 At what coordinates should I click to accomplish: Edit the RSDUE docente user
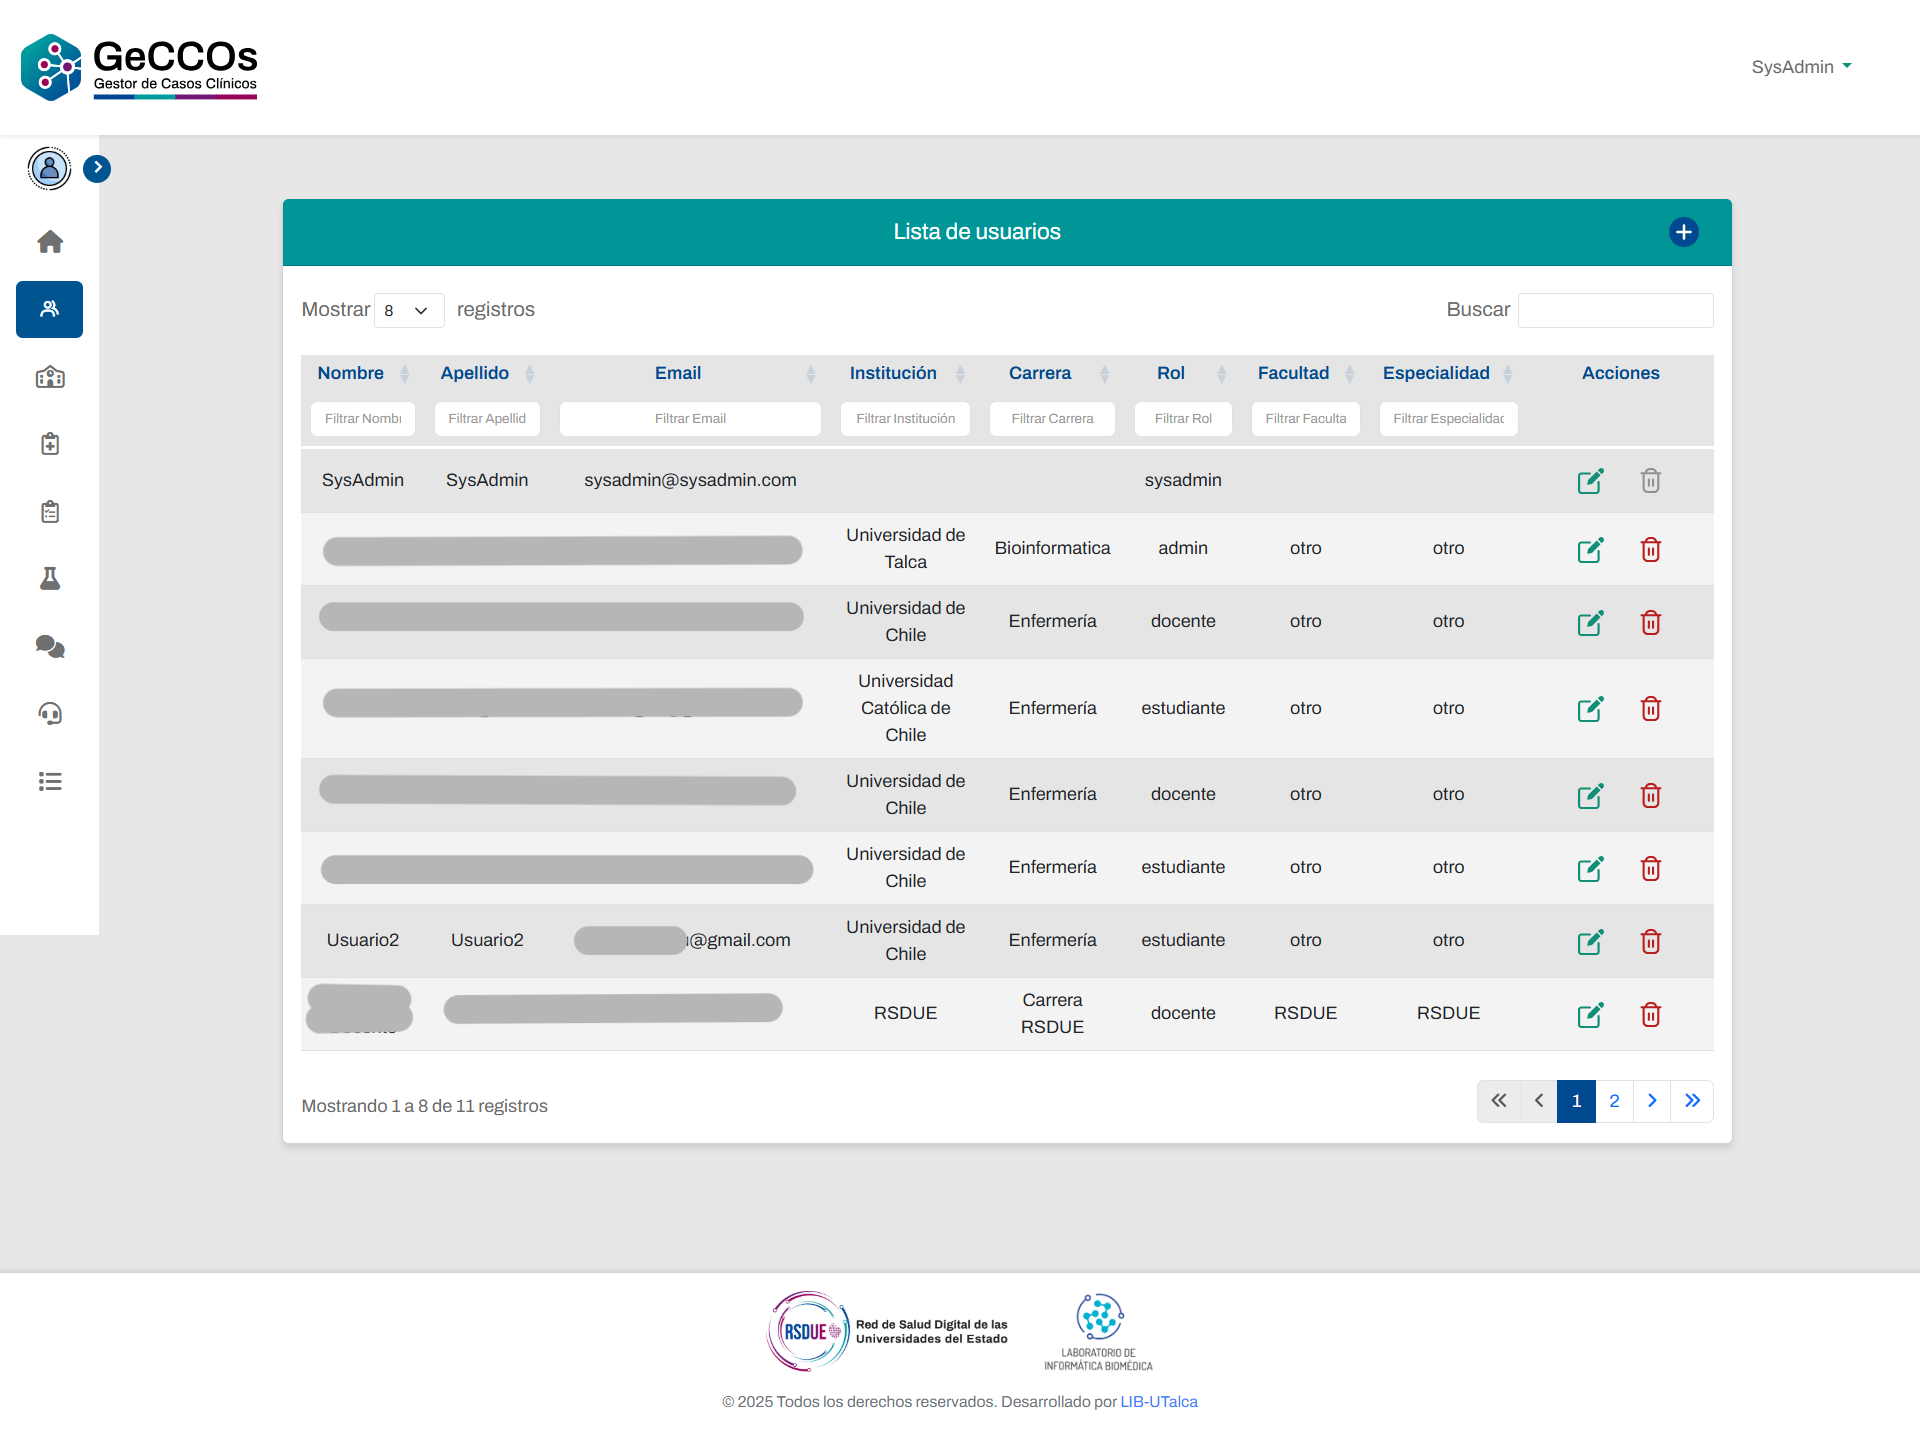(x=1591, y=1014)
